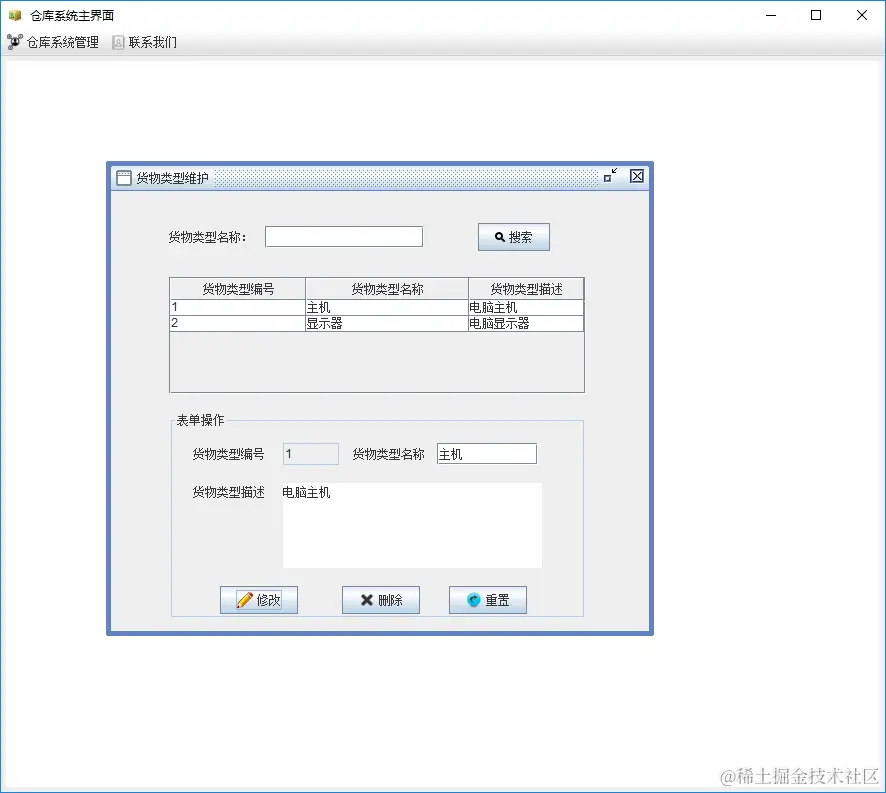
Task: Click the pencil icon on the 修改 button
Action: [244, 599]
